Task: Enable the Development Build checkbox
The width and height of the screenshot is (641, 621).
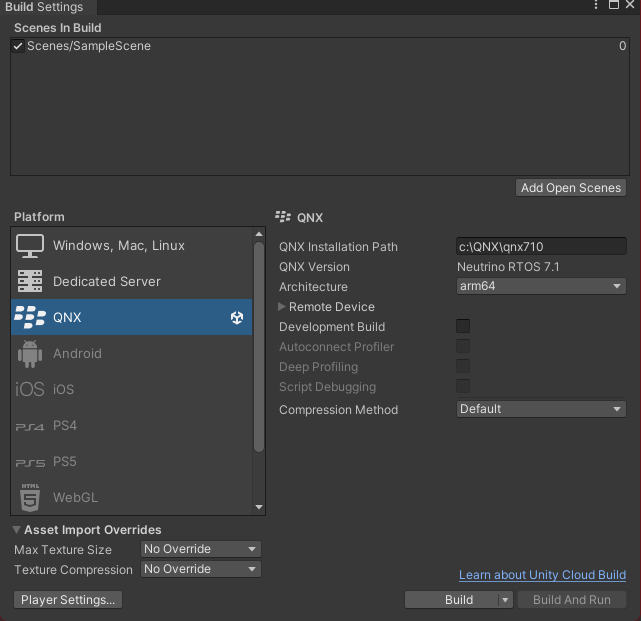Action: tap(463, 326)
